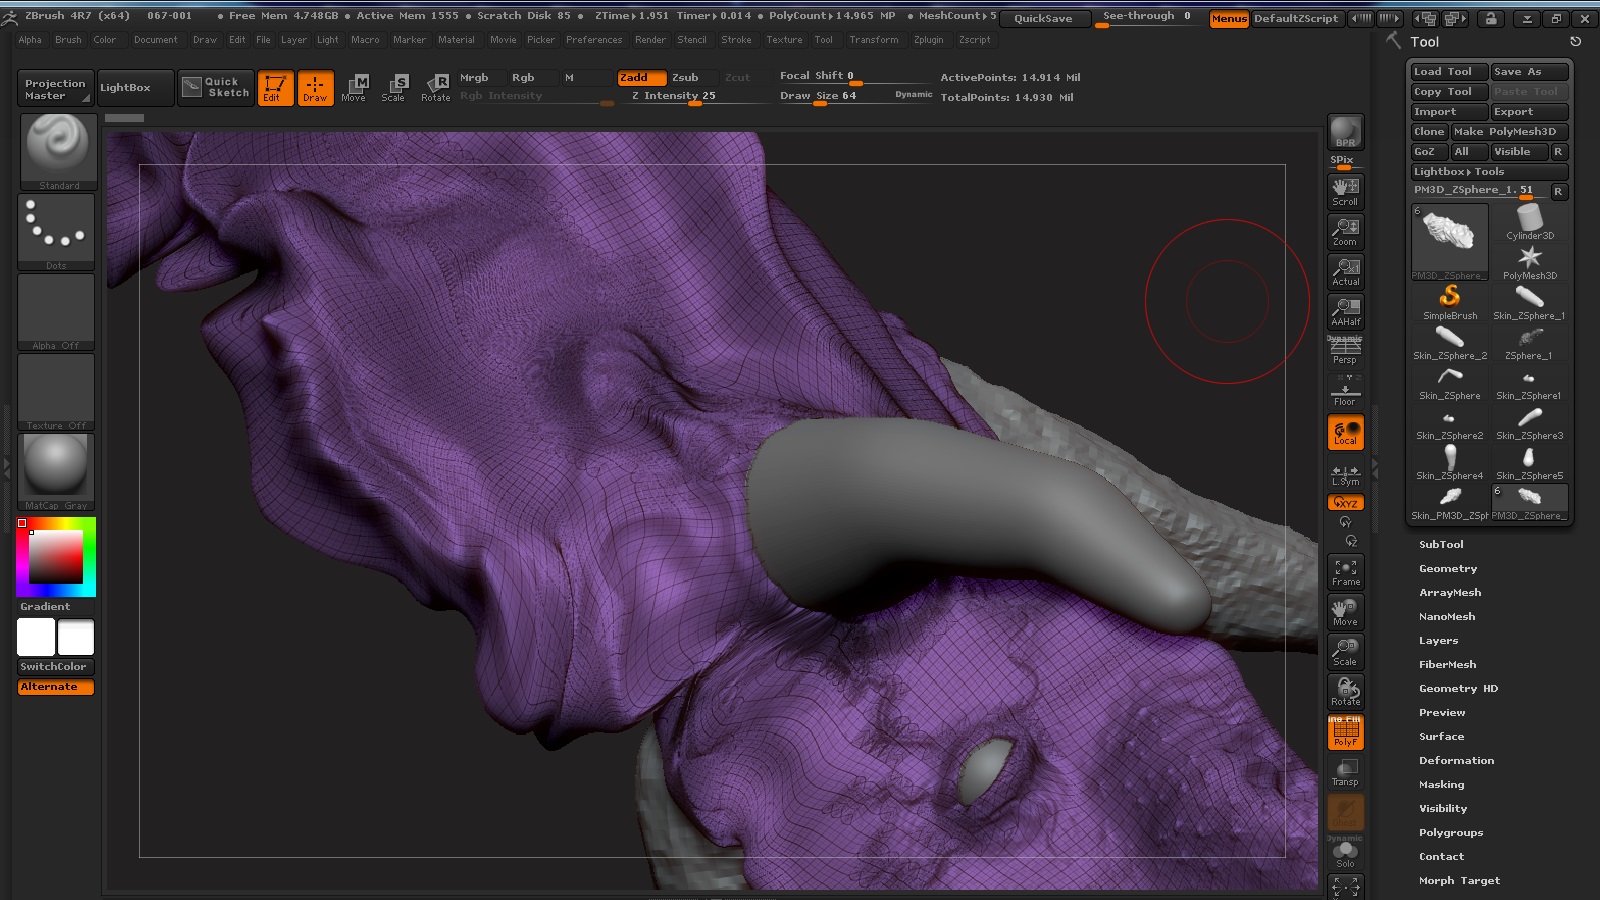
Task: Toggle Solo mode
Action: click(1345, 852)
